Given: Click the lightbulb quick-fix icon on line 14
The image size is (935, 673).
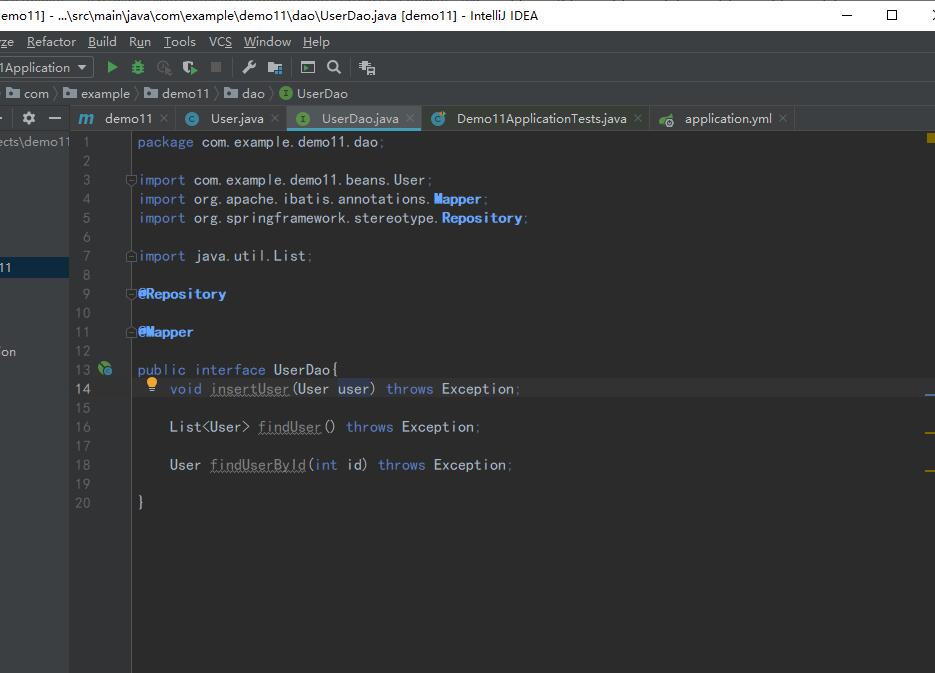Looking at the screenshot, I should (x=152, y=384).
